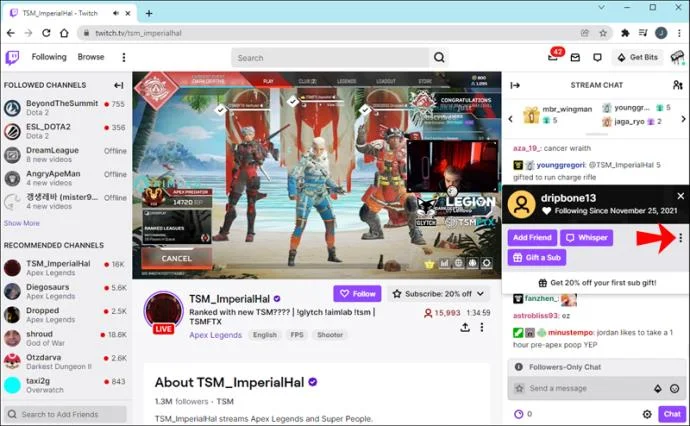Image resolution: width=690 pixels, height=426 pixels.
Task: Bookmark this page with star icon
Action: 603,33
